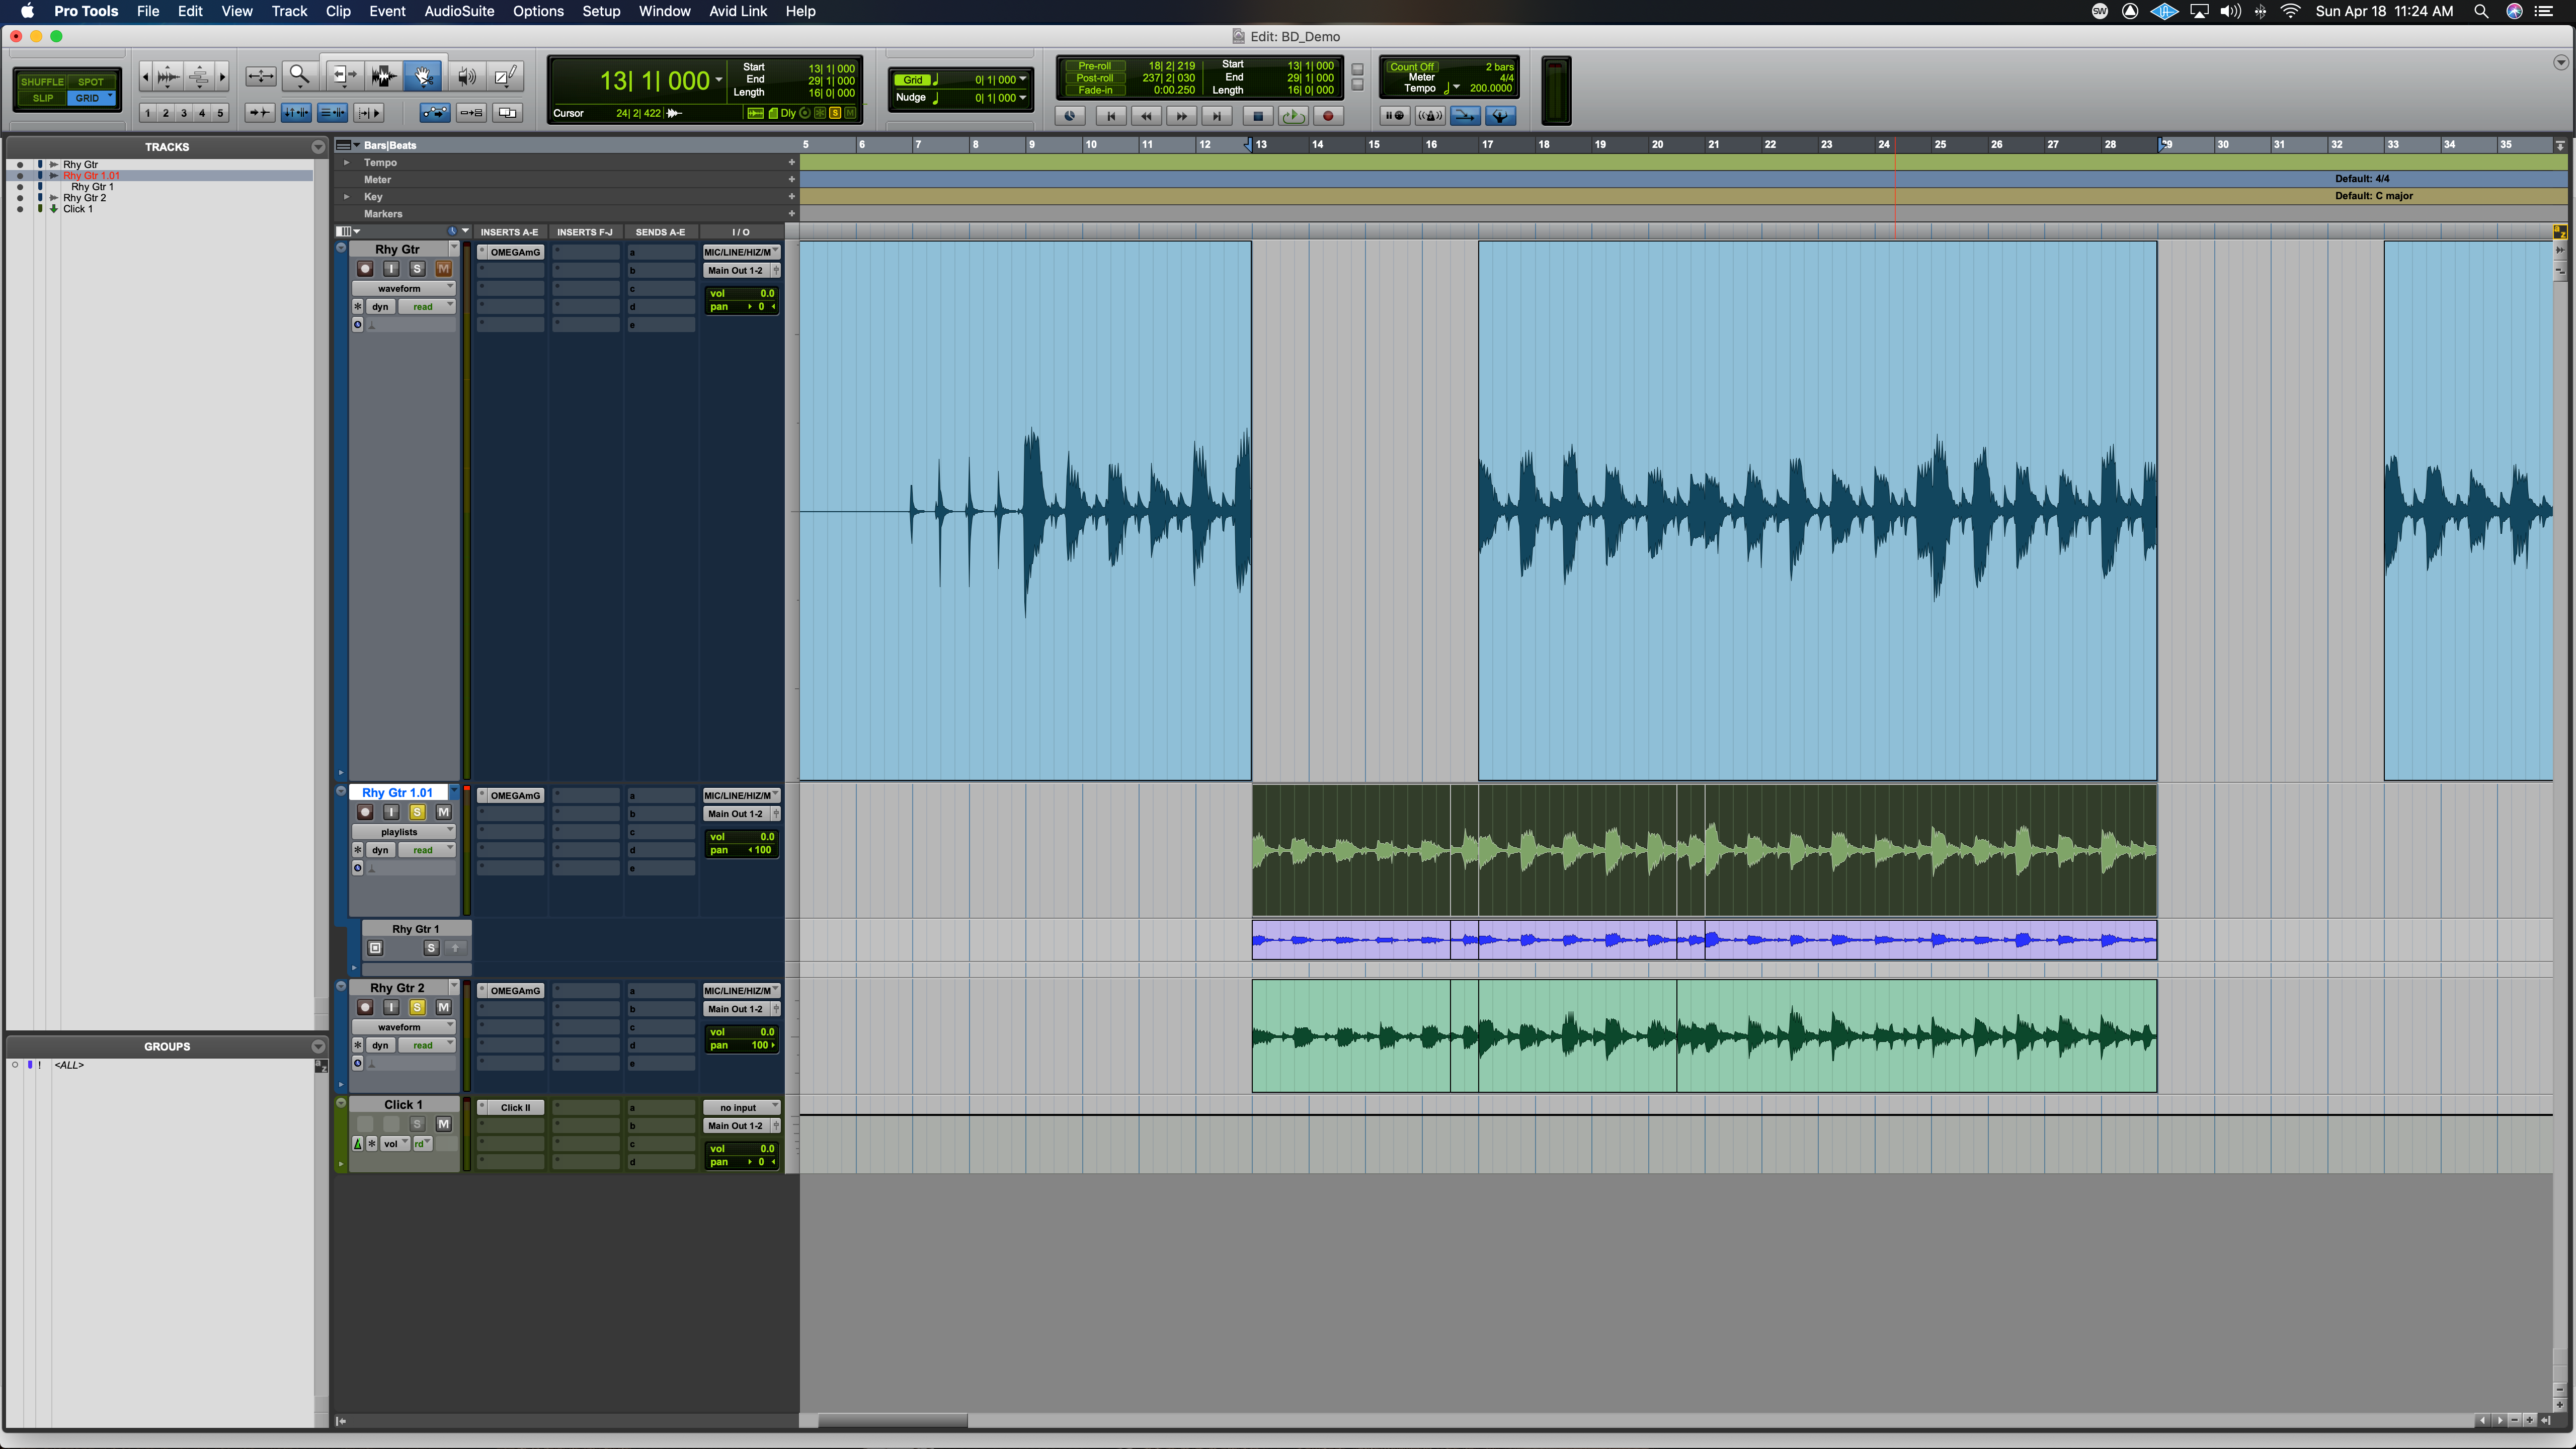Toggle loop playback in transport

point(1292,116)
